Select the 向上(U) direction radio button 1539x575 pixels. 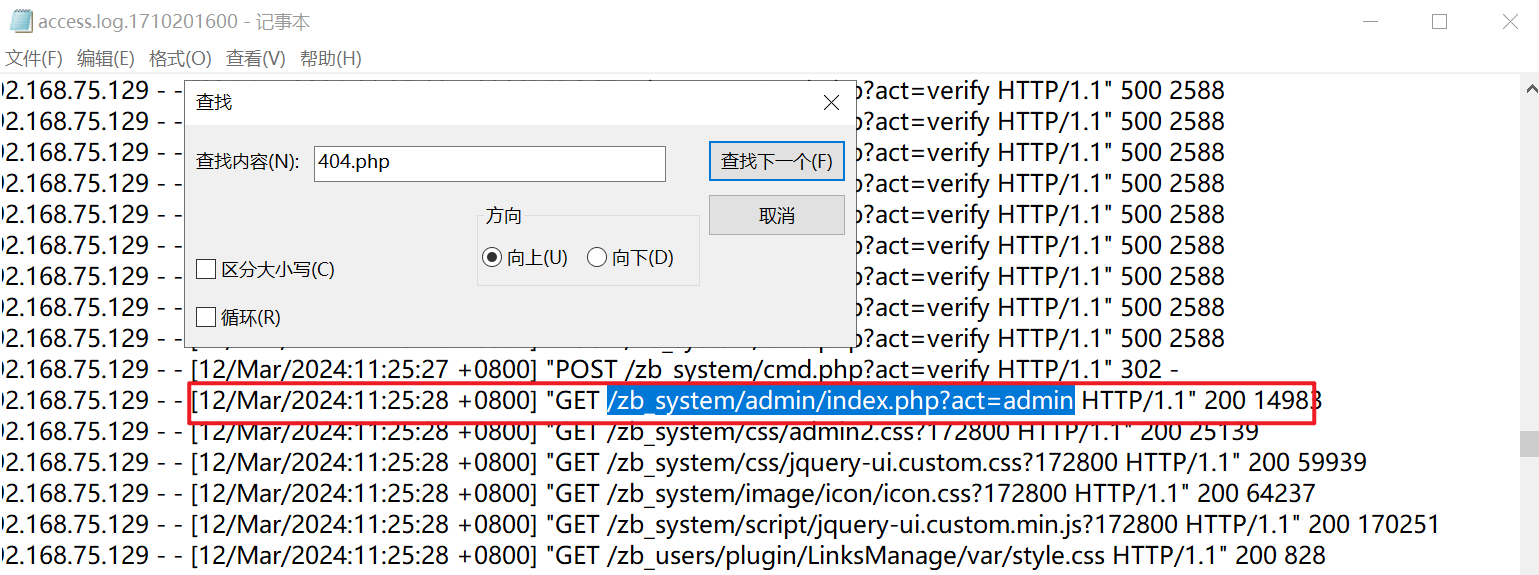coord(492,258)
